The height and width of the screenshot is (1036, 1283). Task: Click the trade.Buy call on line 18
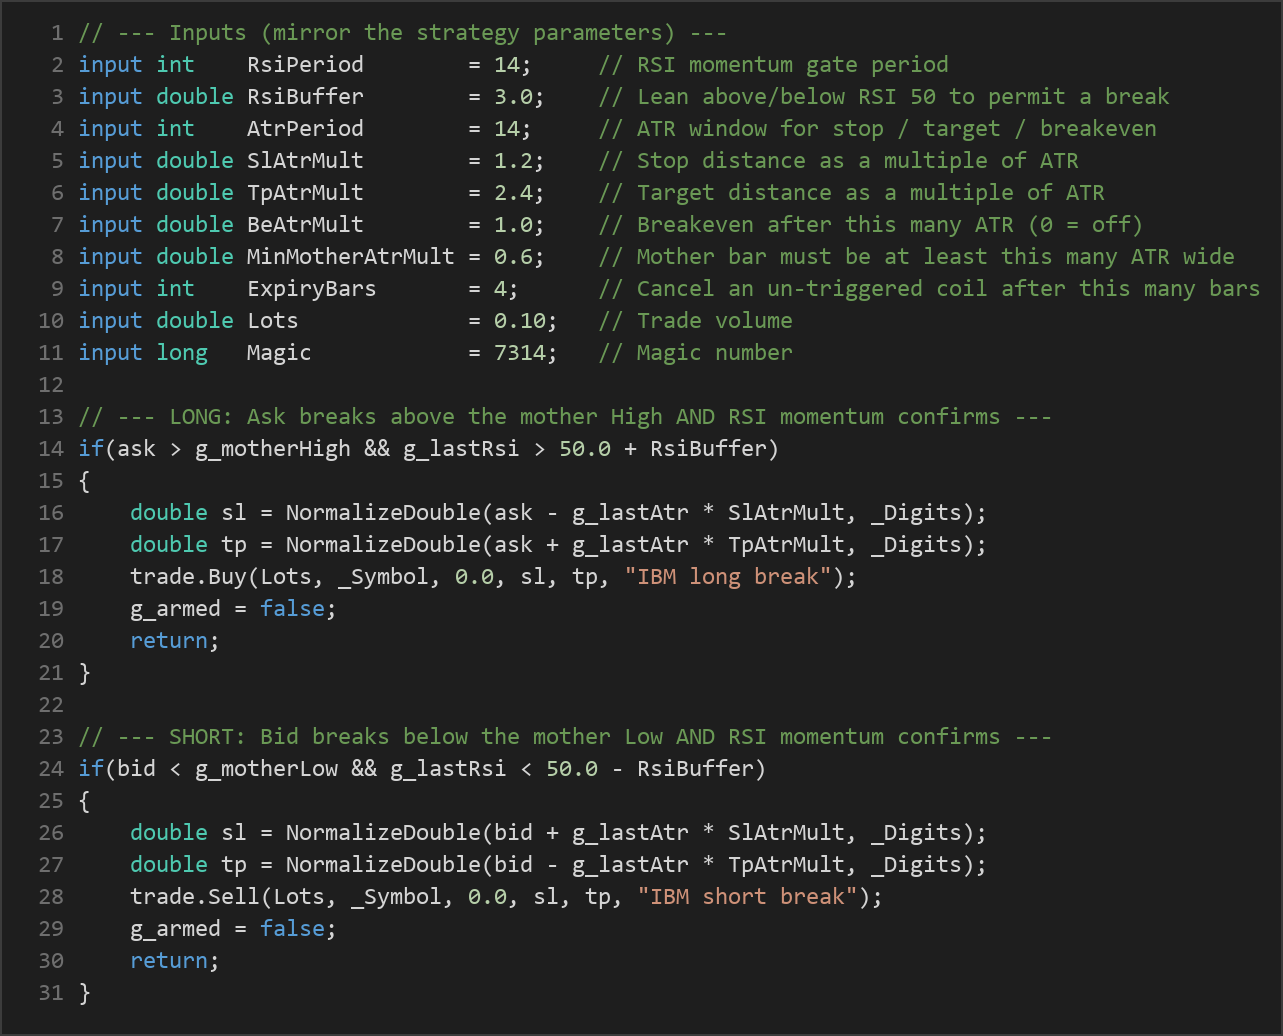pyautogui.click(x=494, y=577)
